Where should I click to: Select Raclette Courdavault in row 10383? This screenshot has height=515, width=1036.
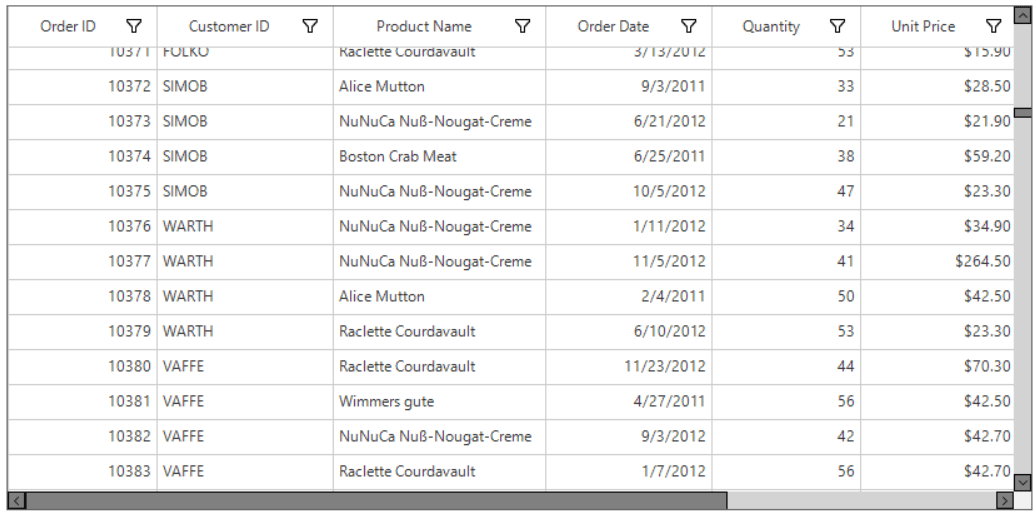(x=439, y=472)
